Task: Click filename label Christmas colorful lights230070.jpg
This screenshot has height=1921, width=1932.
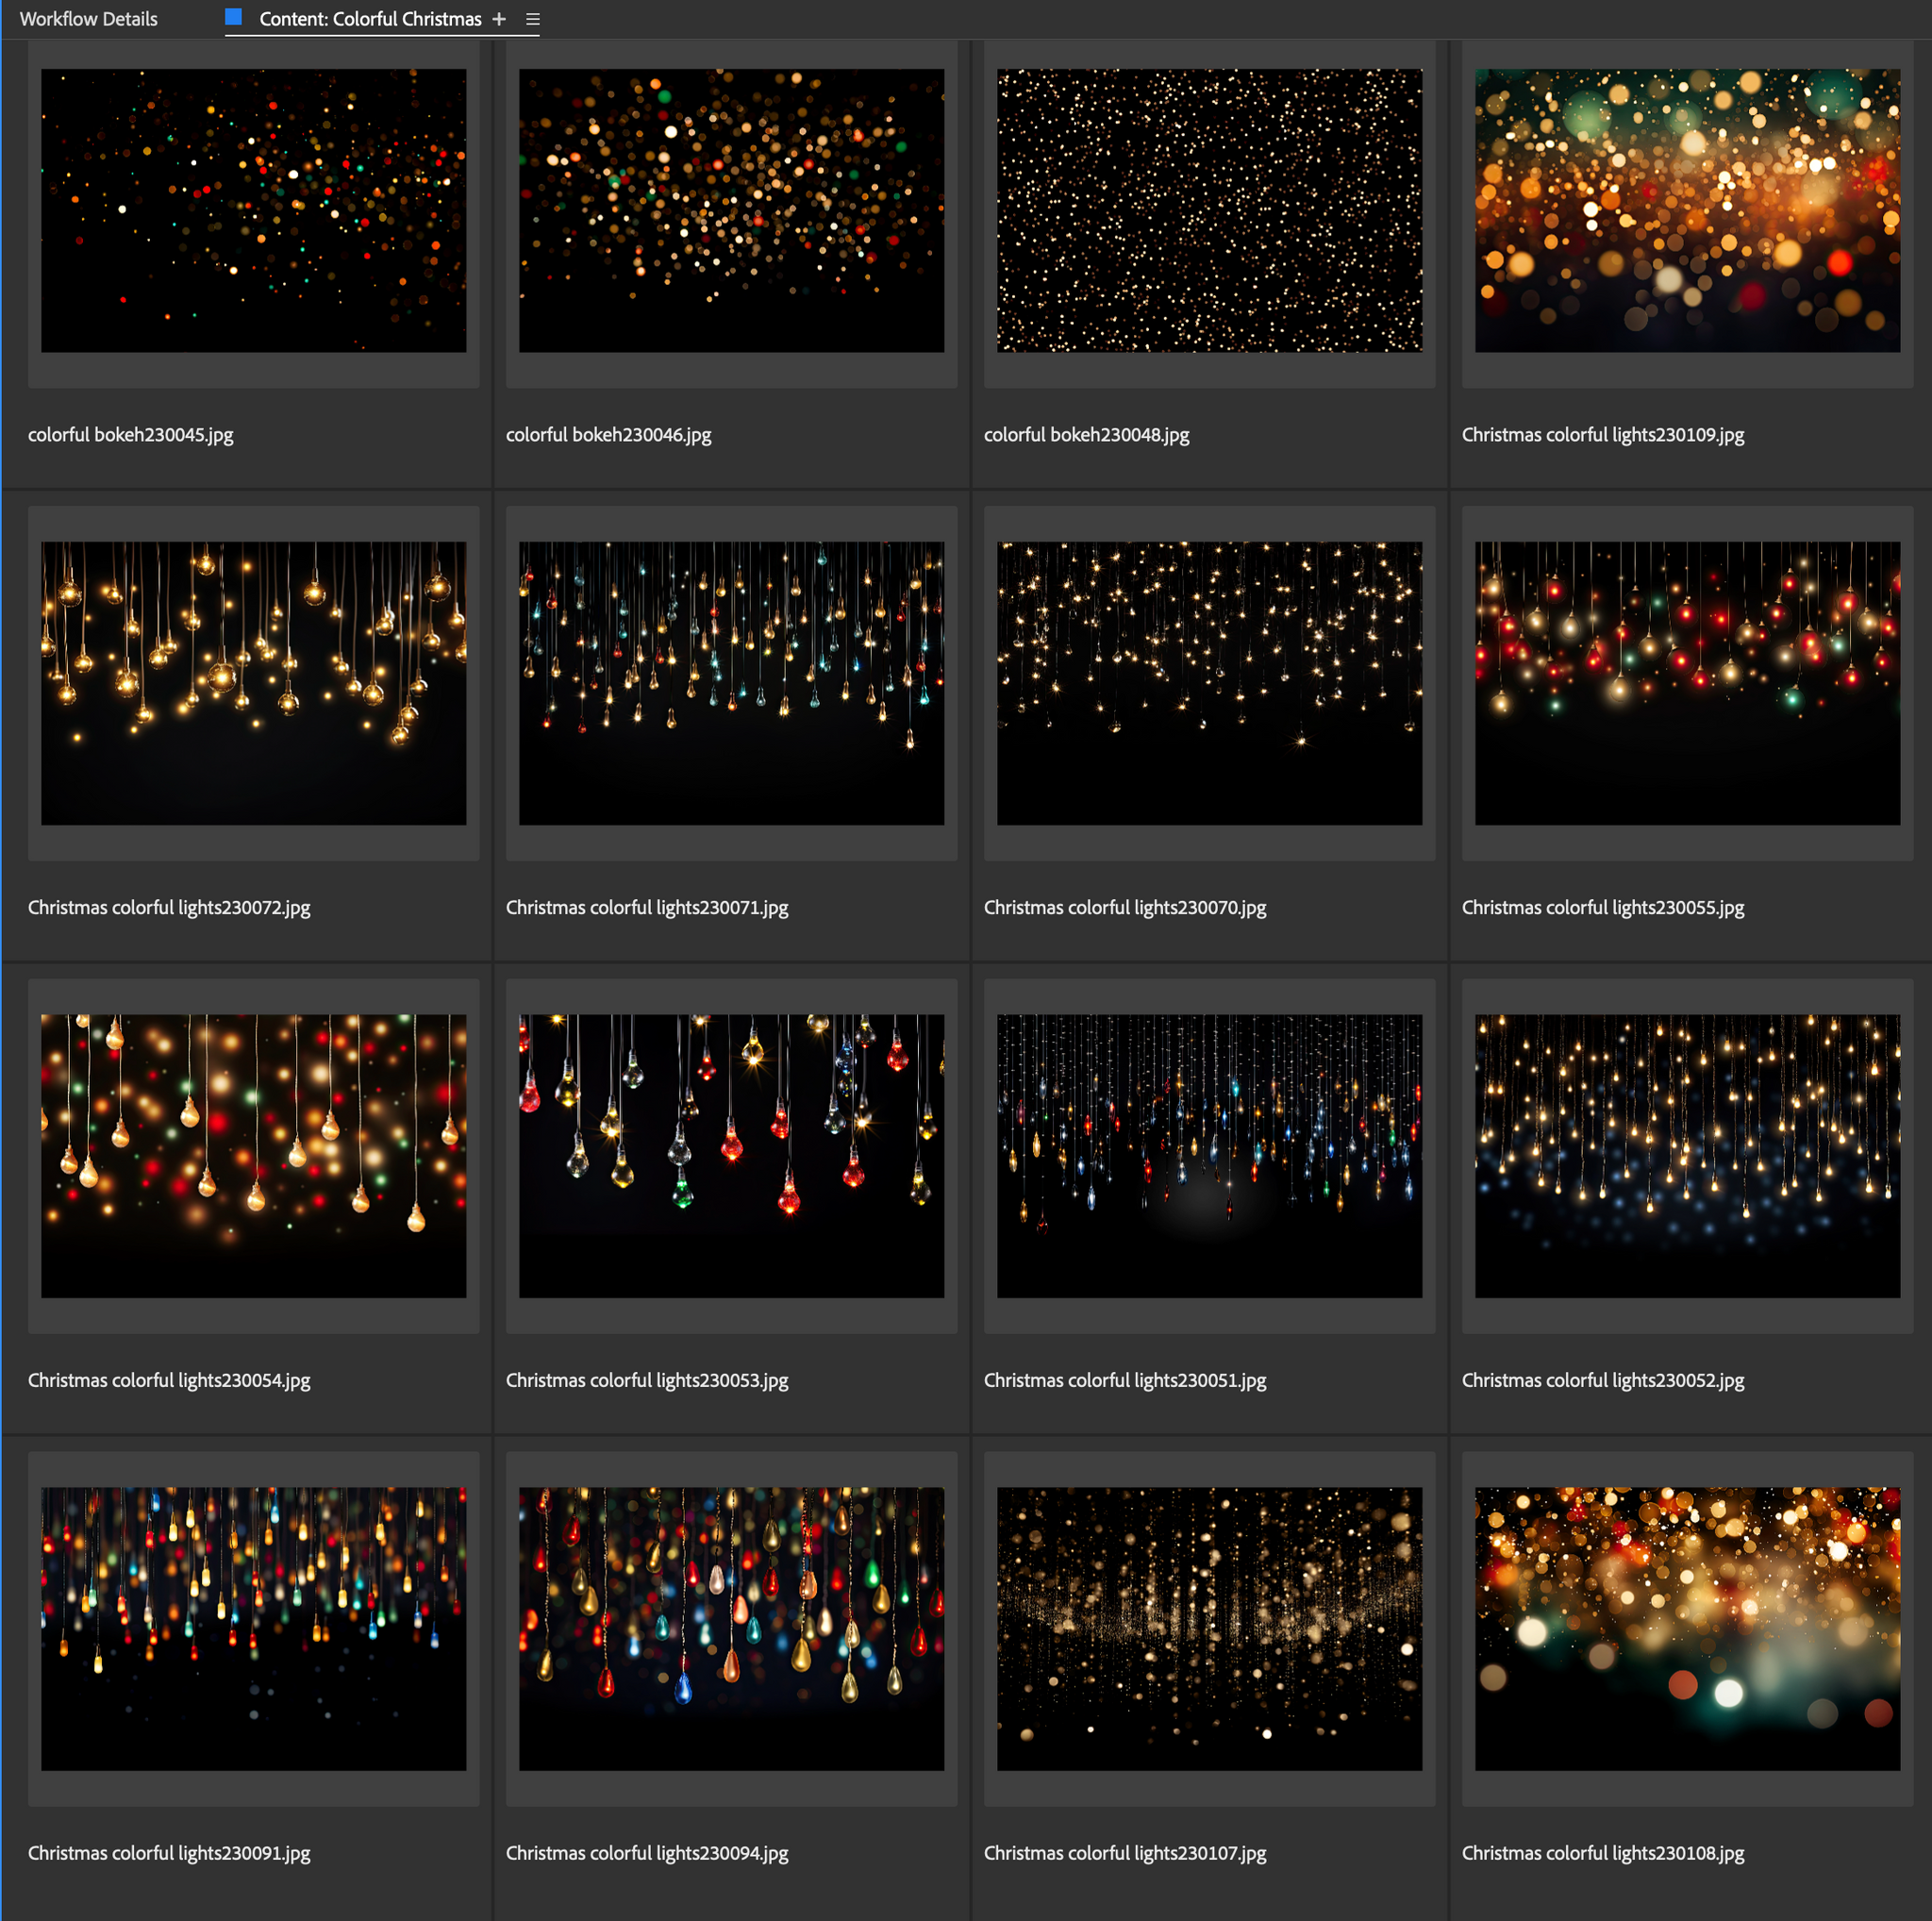Action: [x=1125, y=907]
